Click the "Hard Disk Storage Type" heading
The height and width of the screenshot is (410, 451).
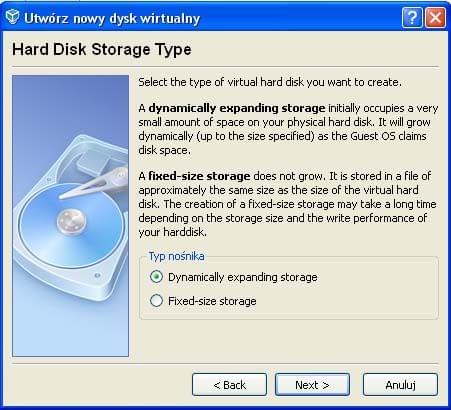[102, 49]
